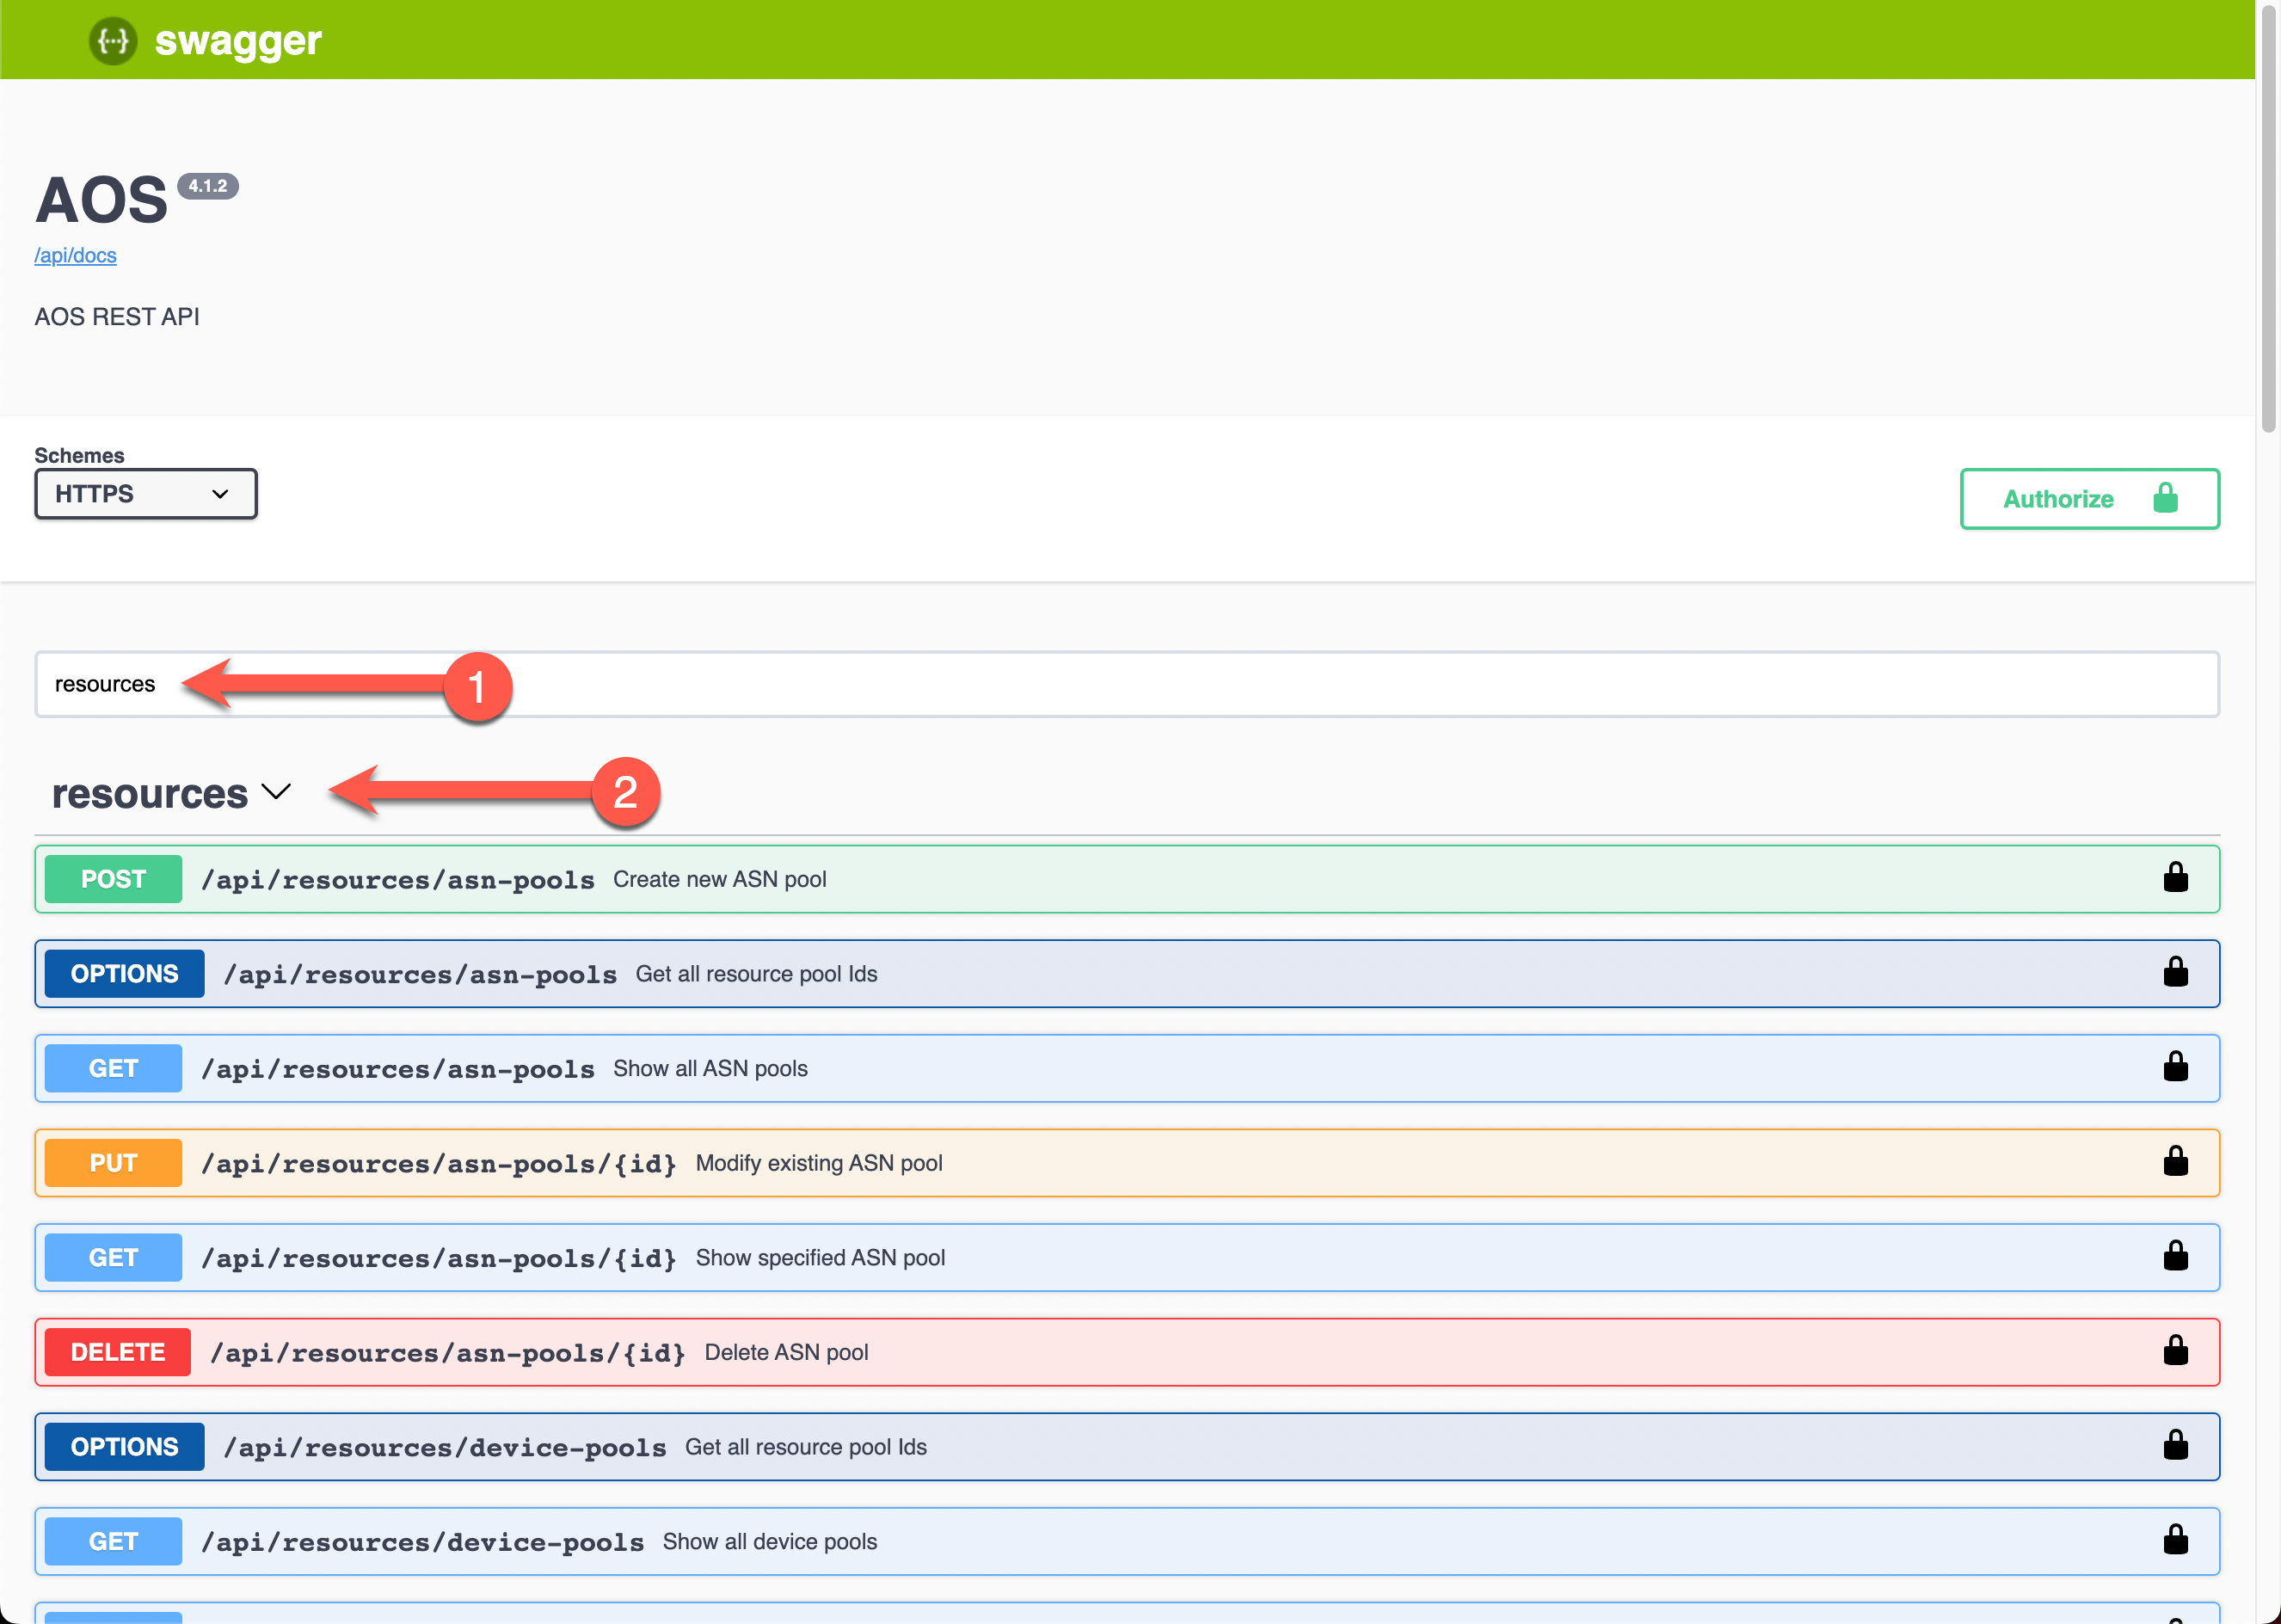
Task: Expand GET badge for 'Show all ASN pools'
Action: click(113, 1068)
